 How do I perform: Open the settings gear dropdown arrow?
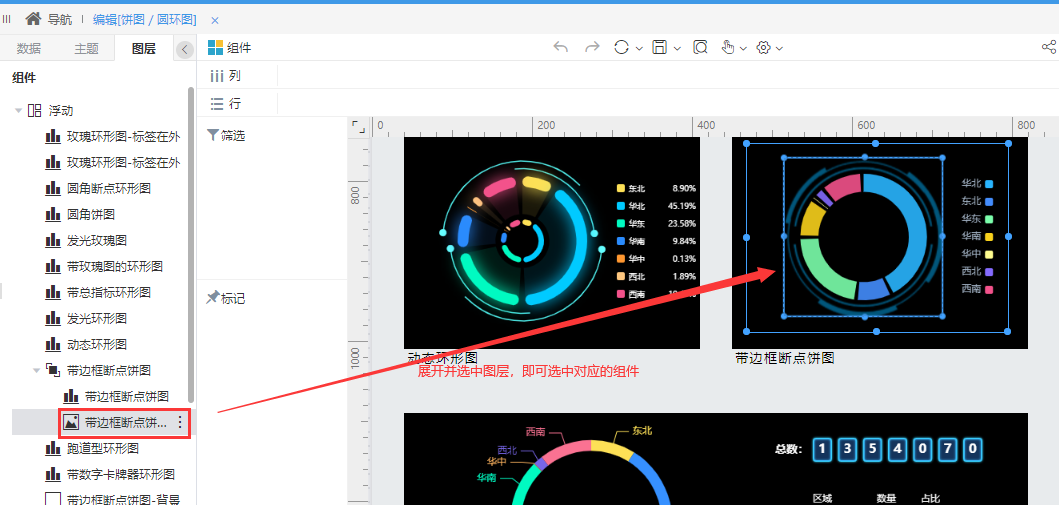coord(779,49)
